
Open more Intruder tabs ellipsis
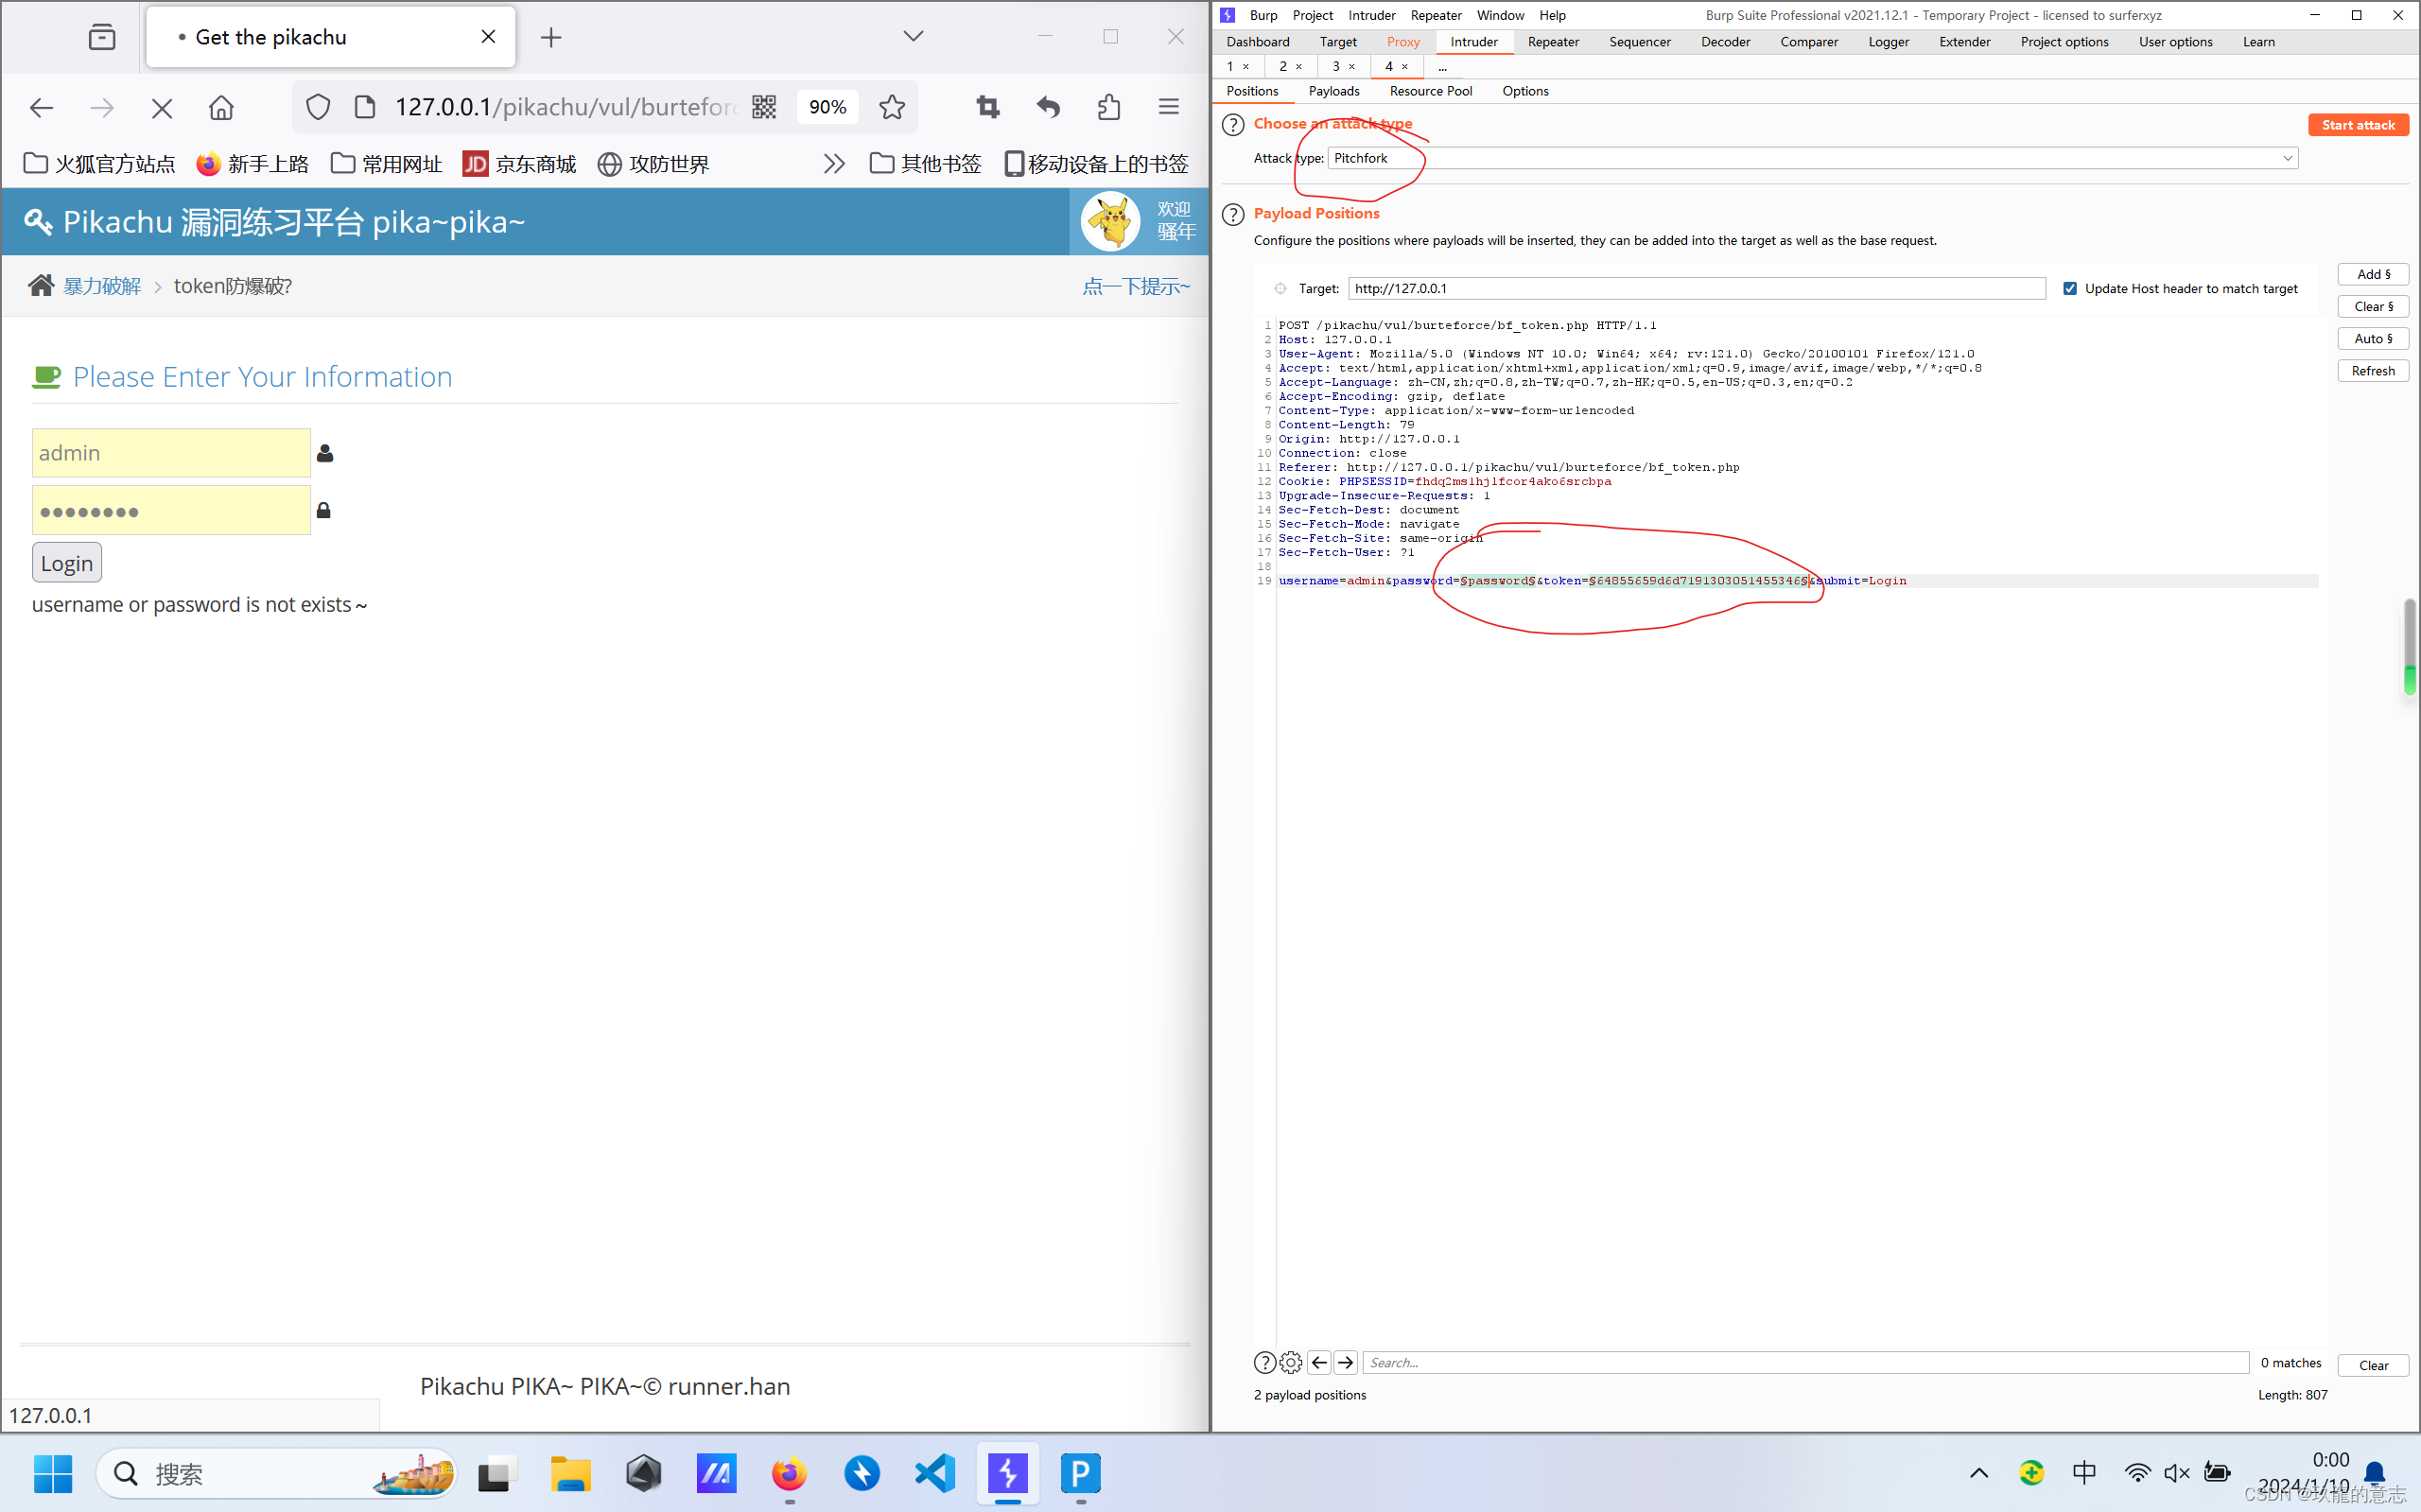(x=1442, y=67)
